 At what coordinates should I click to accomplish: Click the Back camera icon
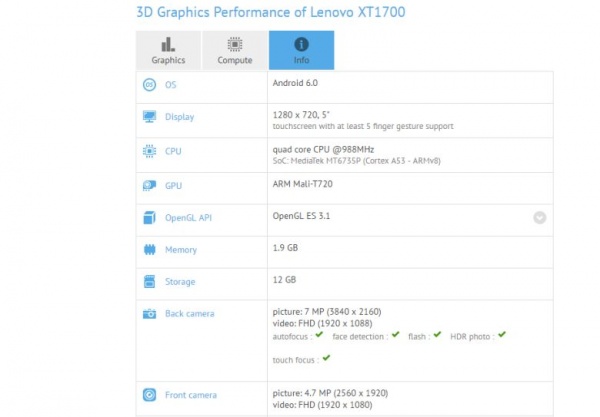point(148,314)
